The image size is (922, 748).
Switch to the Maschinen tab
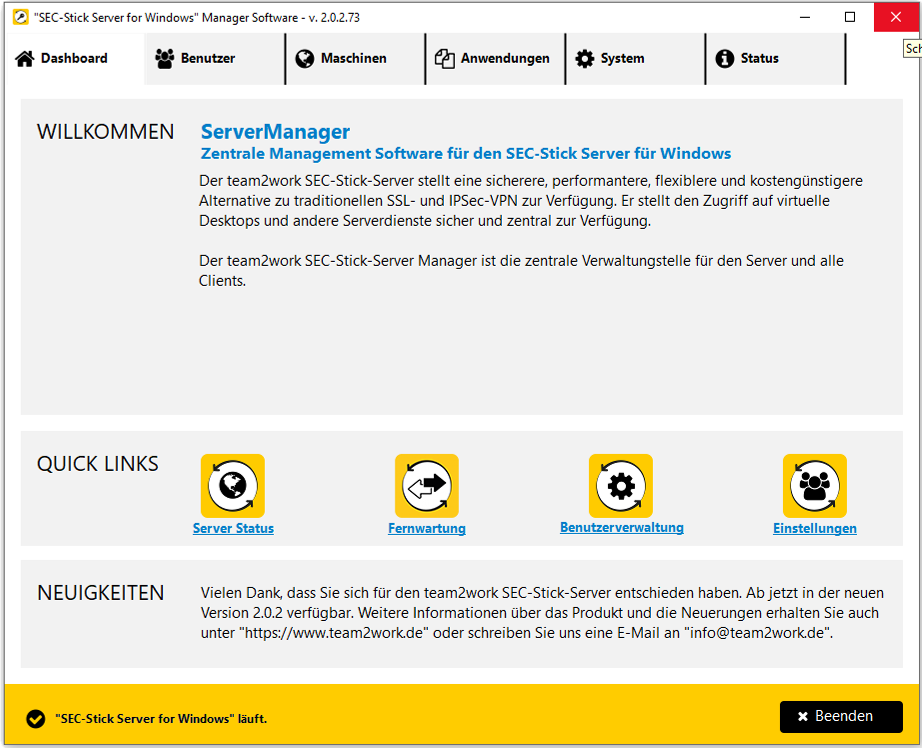(x=354, y=59)
